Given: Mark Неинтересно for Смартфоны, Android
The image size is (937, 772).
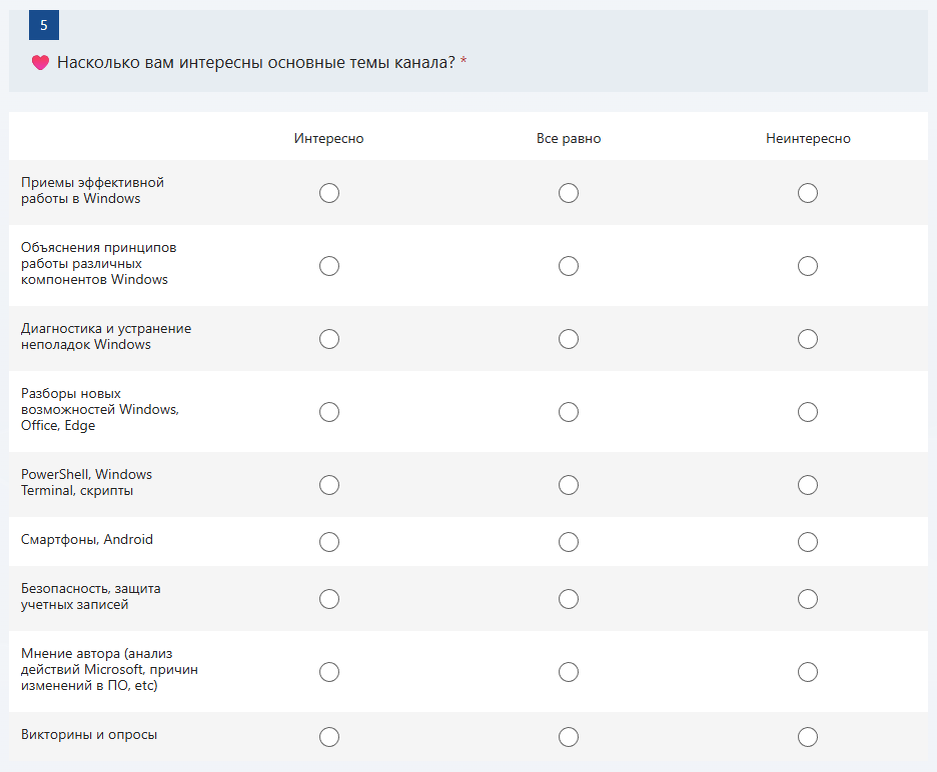Looking at the screenshot, I should pos(808,542).
